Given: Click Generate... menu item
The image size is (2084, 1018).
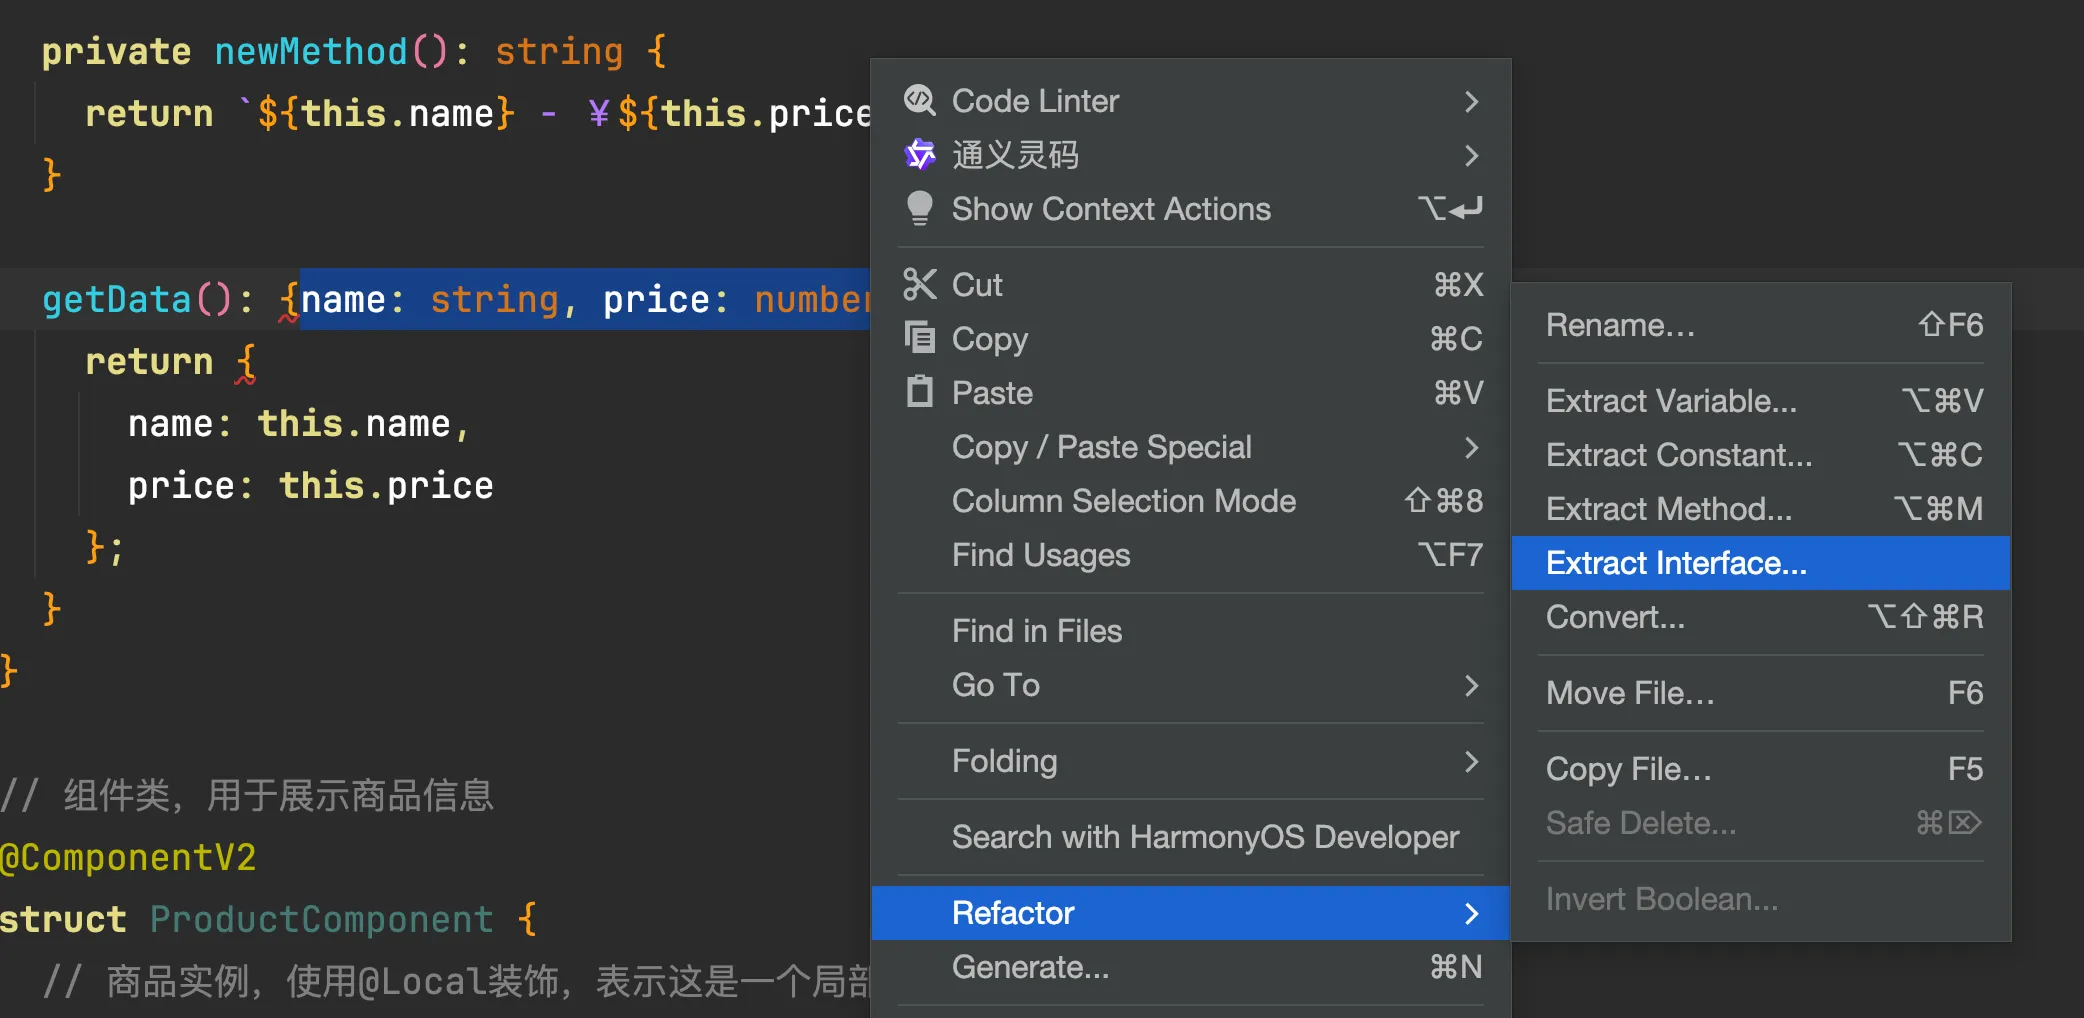Looking at the screenshot, I should pyautogui.click(x=1030, y=967).
